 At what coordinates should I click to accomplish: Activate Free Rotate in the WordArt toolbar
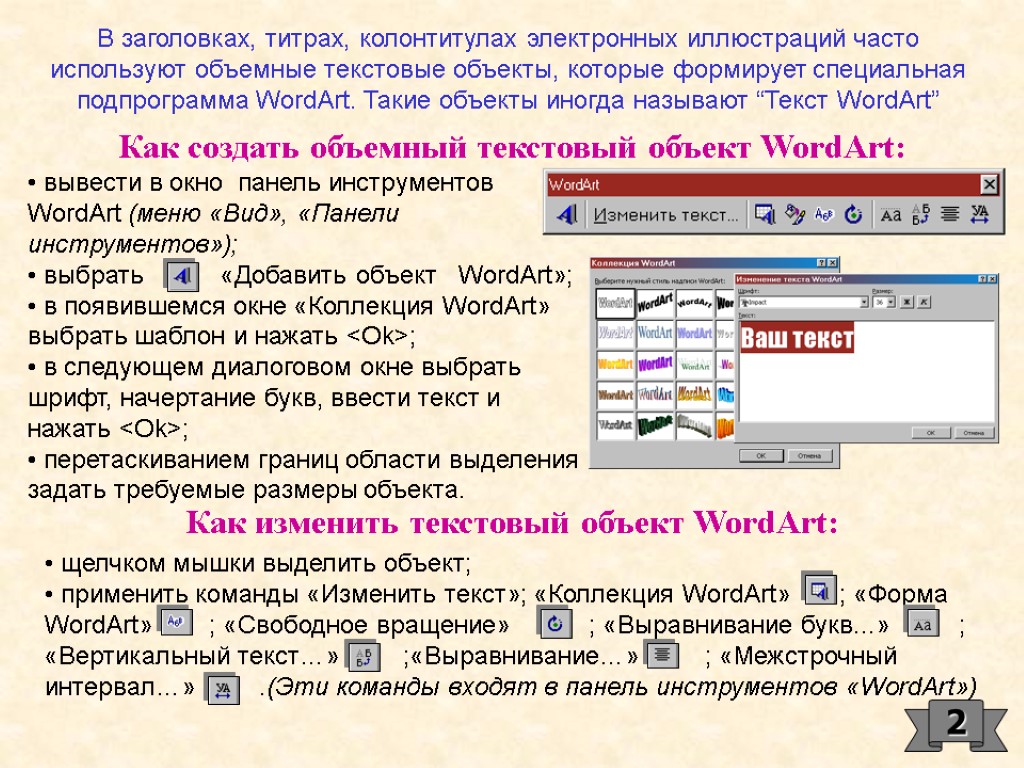[854, 214]
